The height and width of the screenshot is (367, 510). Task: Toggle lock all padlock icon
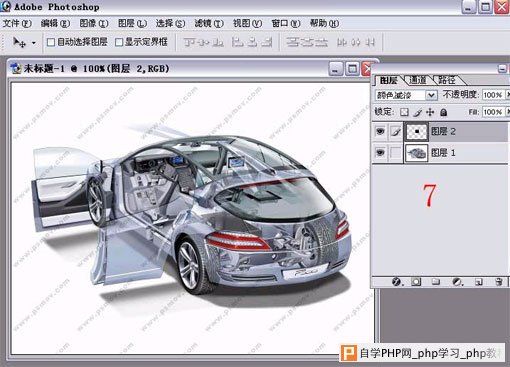pos(444,112)
